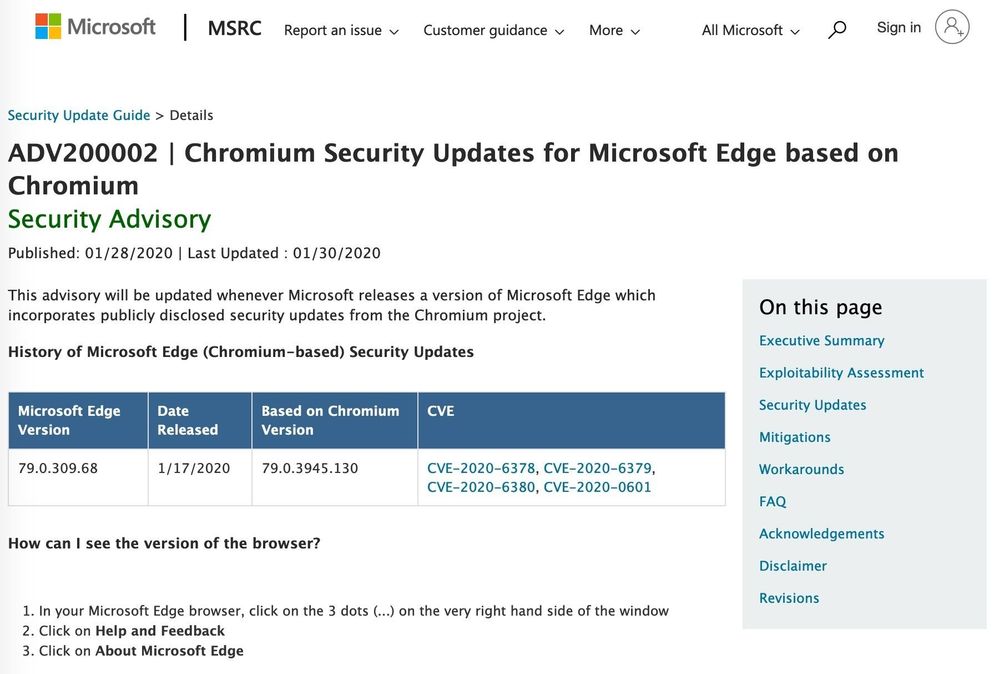The image size is (999, 674).
Task: Jump to Exploitability Assessment section
Action: [x=841, y=373]
